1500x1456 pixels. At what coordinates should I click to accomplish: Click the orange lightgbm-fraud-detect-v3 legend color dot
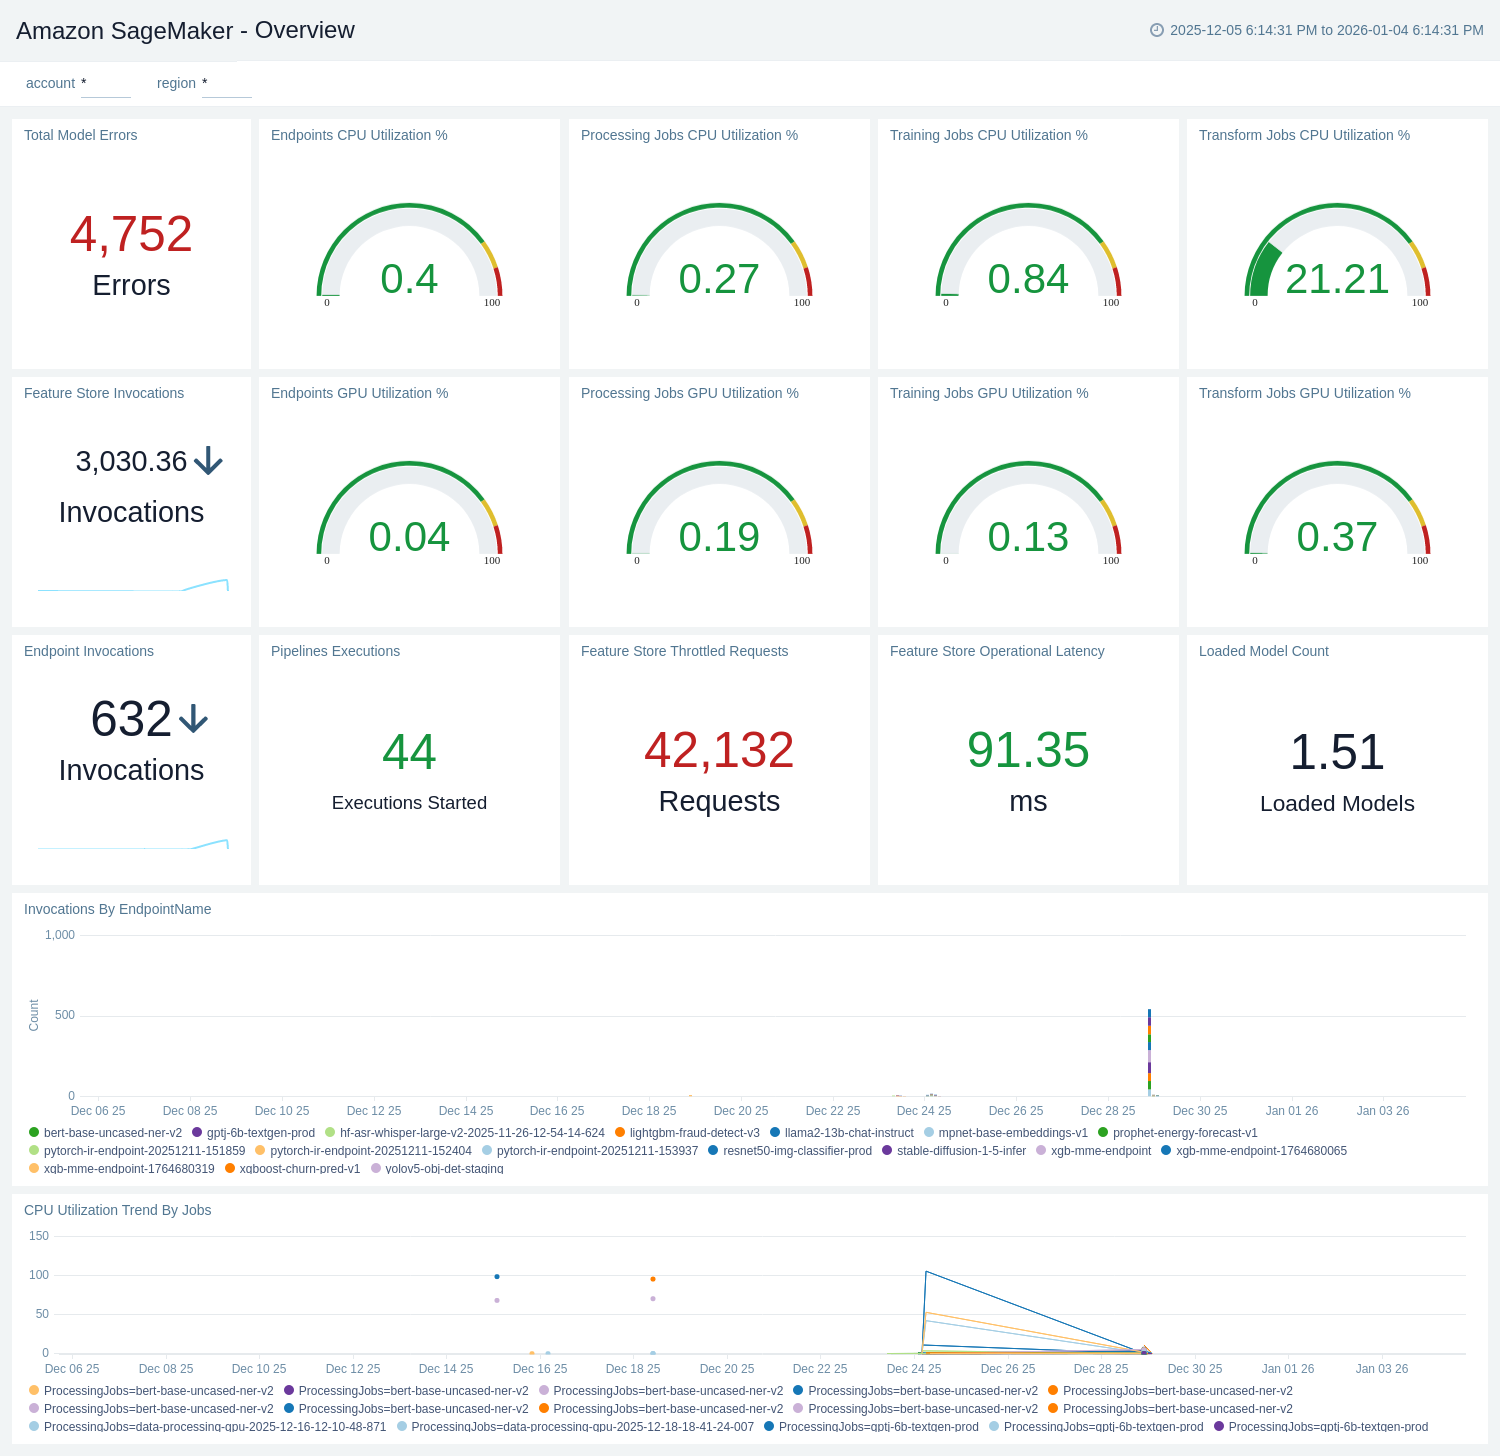[x=620, y=1133]
